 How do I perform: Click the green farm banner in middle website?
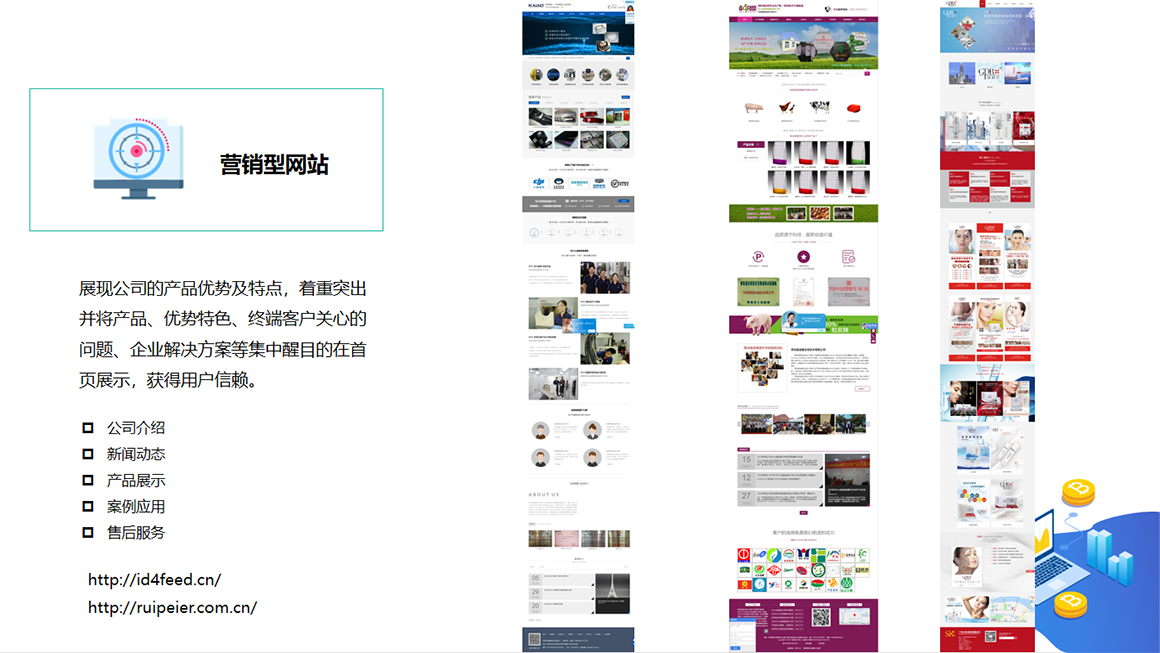[803, 213]
